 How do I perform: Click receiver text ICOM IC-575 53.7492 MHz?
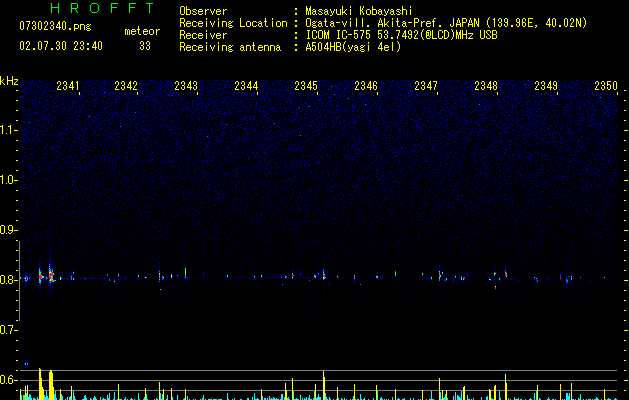(x=401, y=35)
